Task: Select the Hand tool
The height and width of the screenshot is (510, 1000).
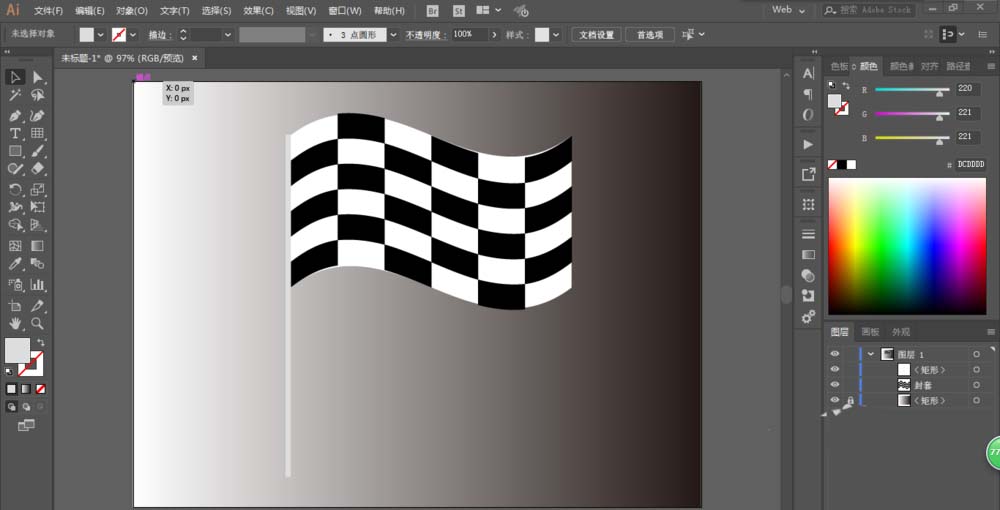Action: tap(15, 323)
